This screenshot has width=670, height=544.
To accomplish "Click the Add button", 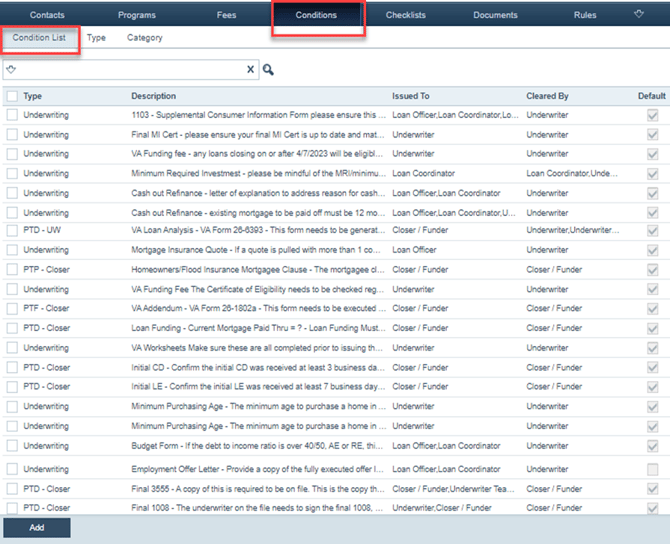I will 36,527.
